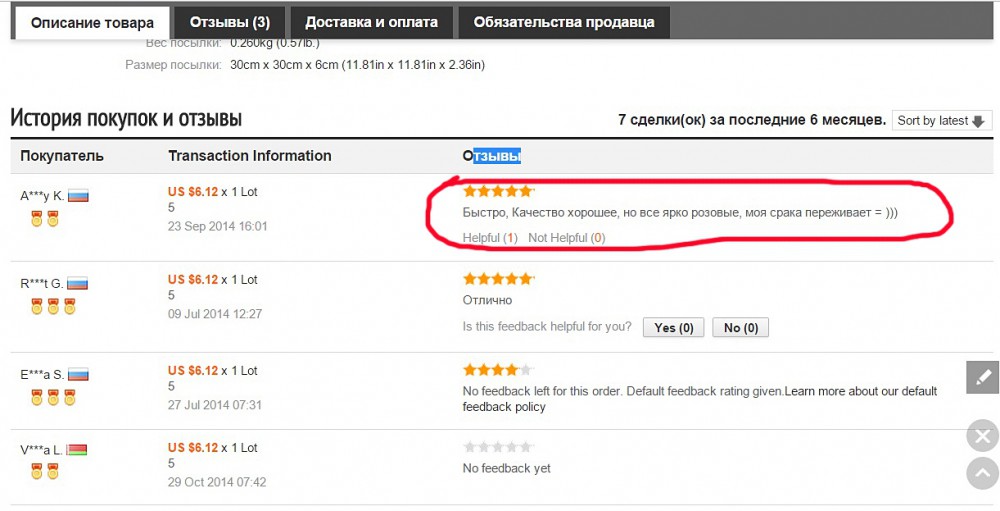Click medal icons under V***a L.
Screen dimensions: 1000x511
(45, 472)
